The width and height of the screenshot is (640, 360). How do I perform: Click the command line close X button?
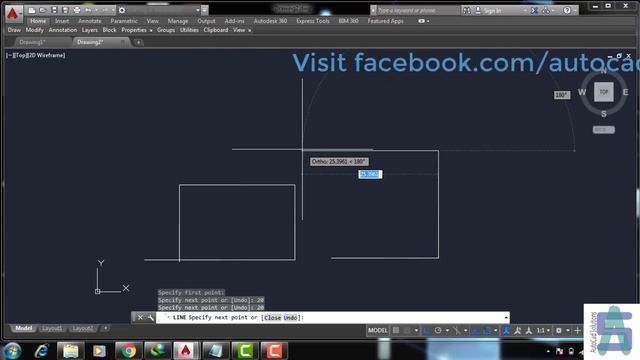click(x=140, y=318)
